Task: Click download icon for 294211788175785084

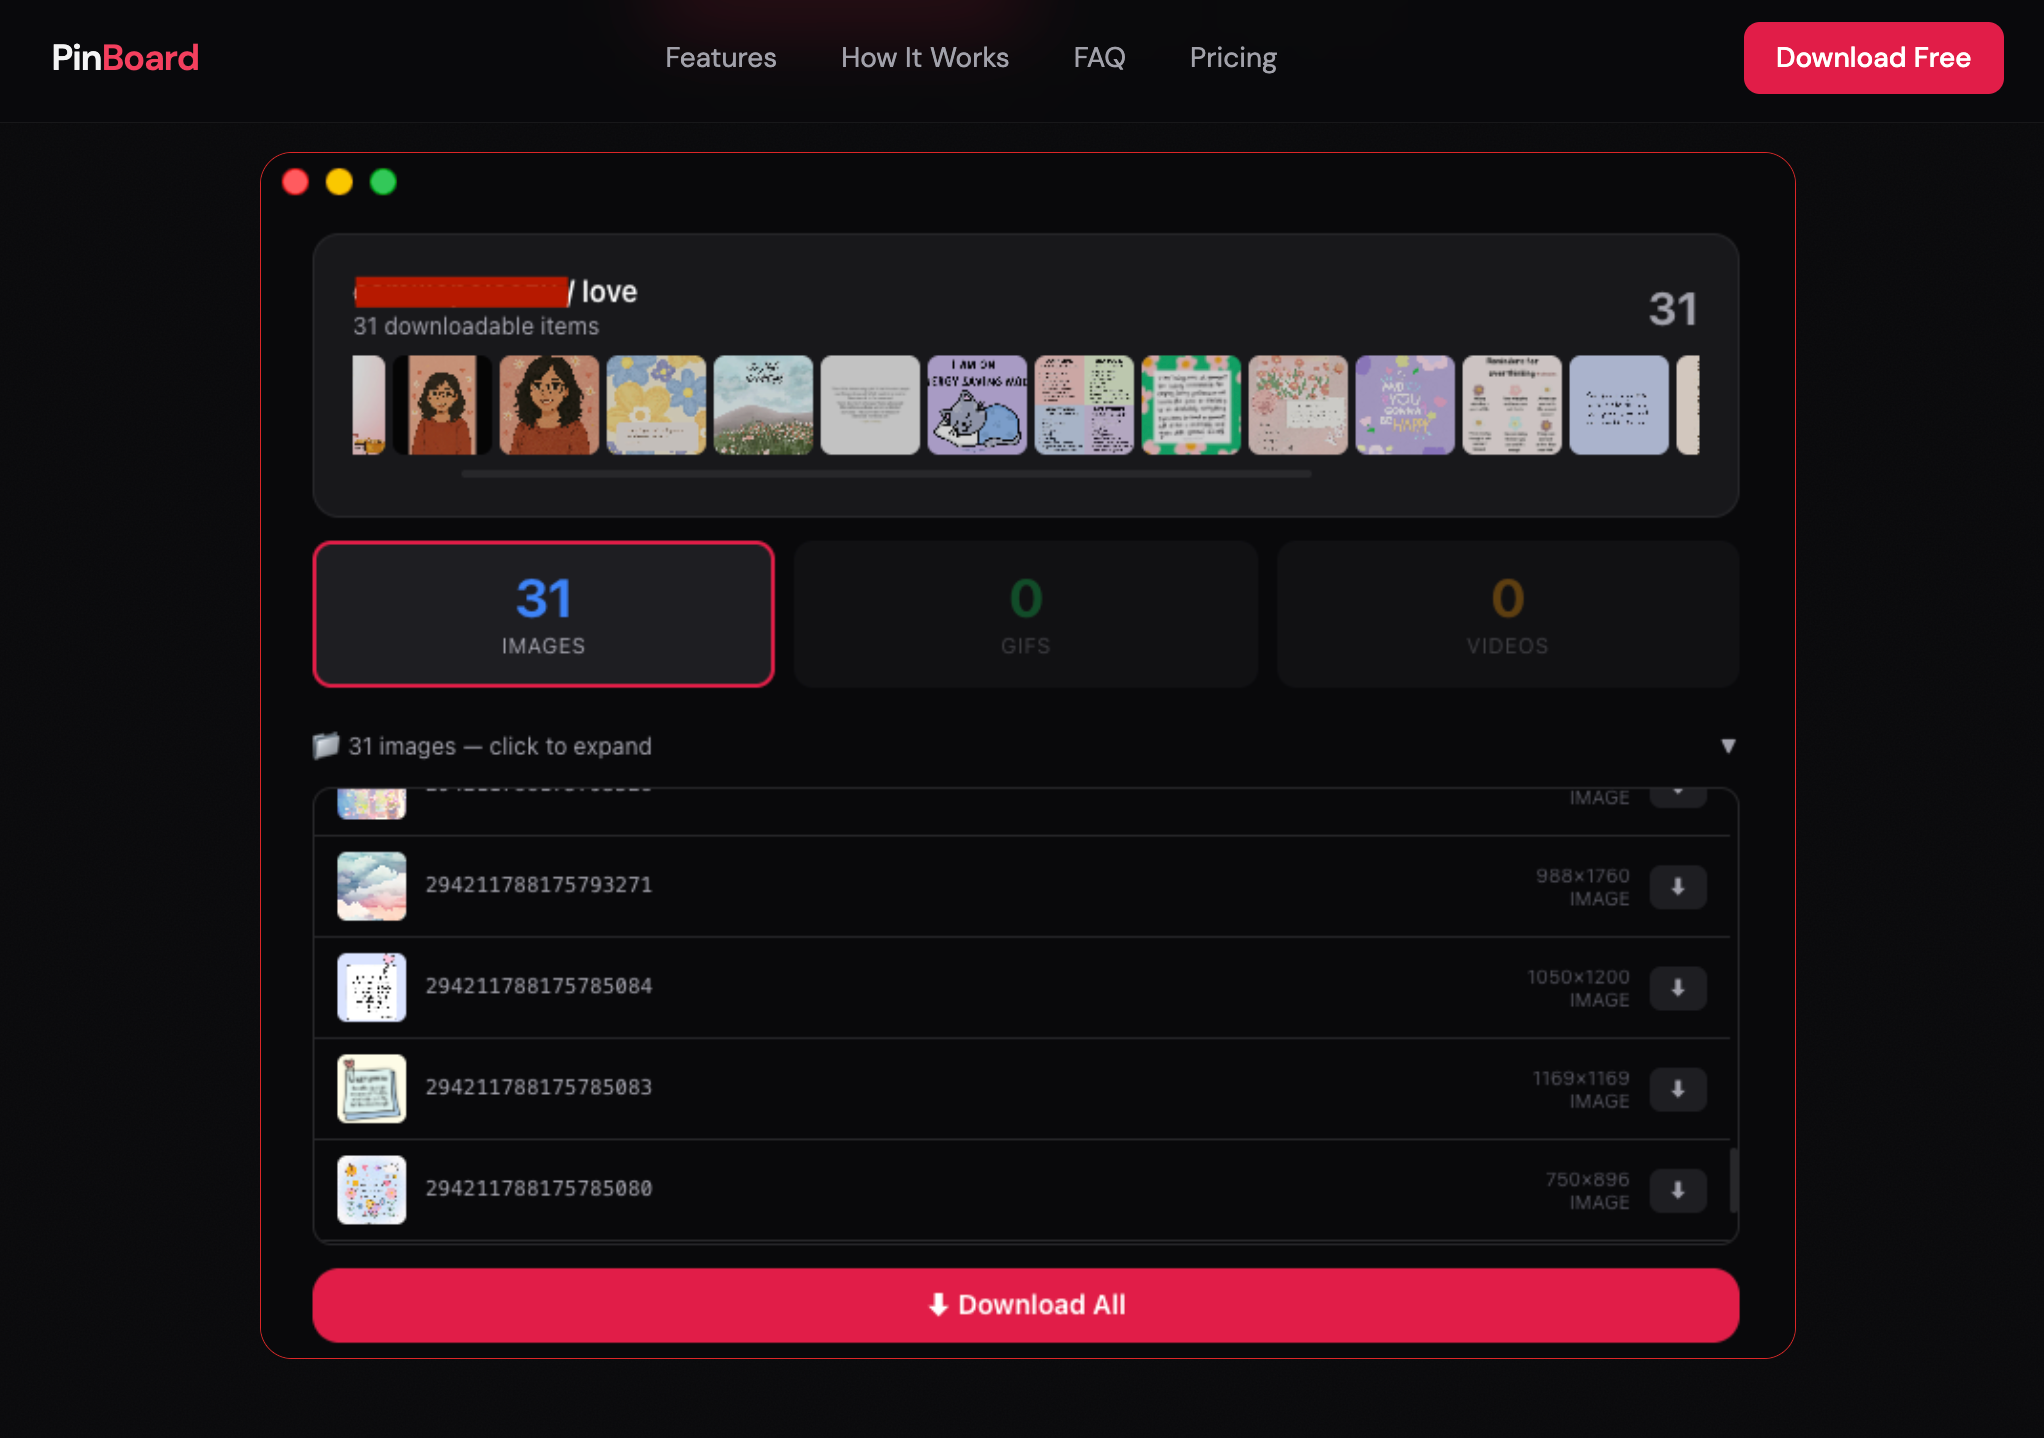Action: click(x=1677, y=988)
